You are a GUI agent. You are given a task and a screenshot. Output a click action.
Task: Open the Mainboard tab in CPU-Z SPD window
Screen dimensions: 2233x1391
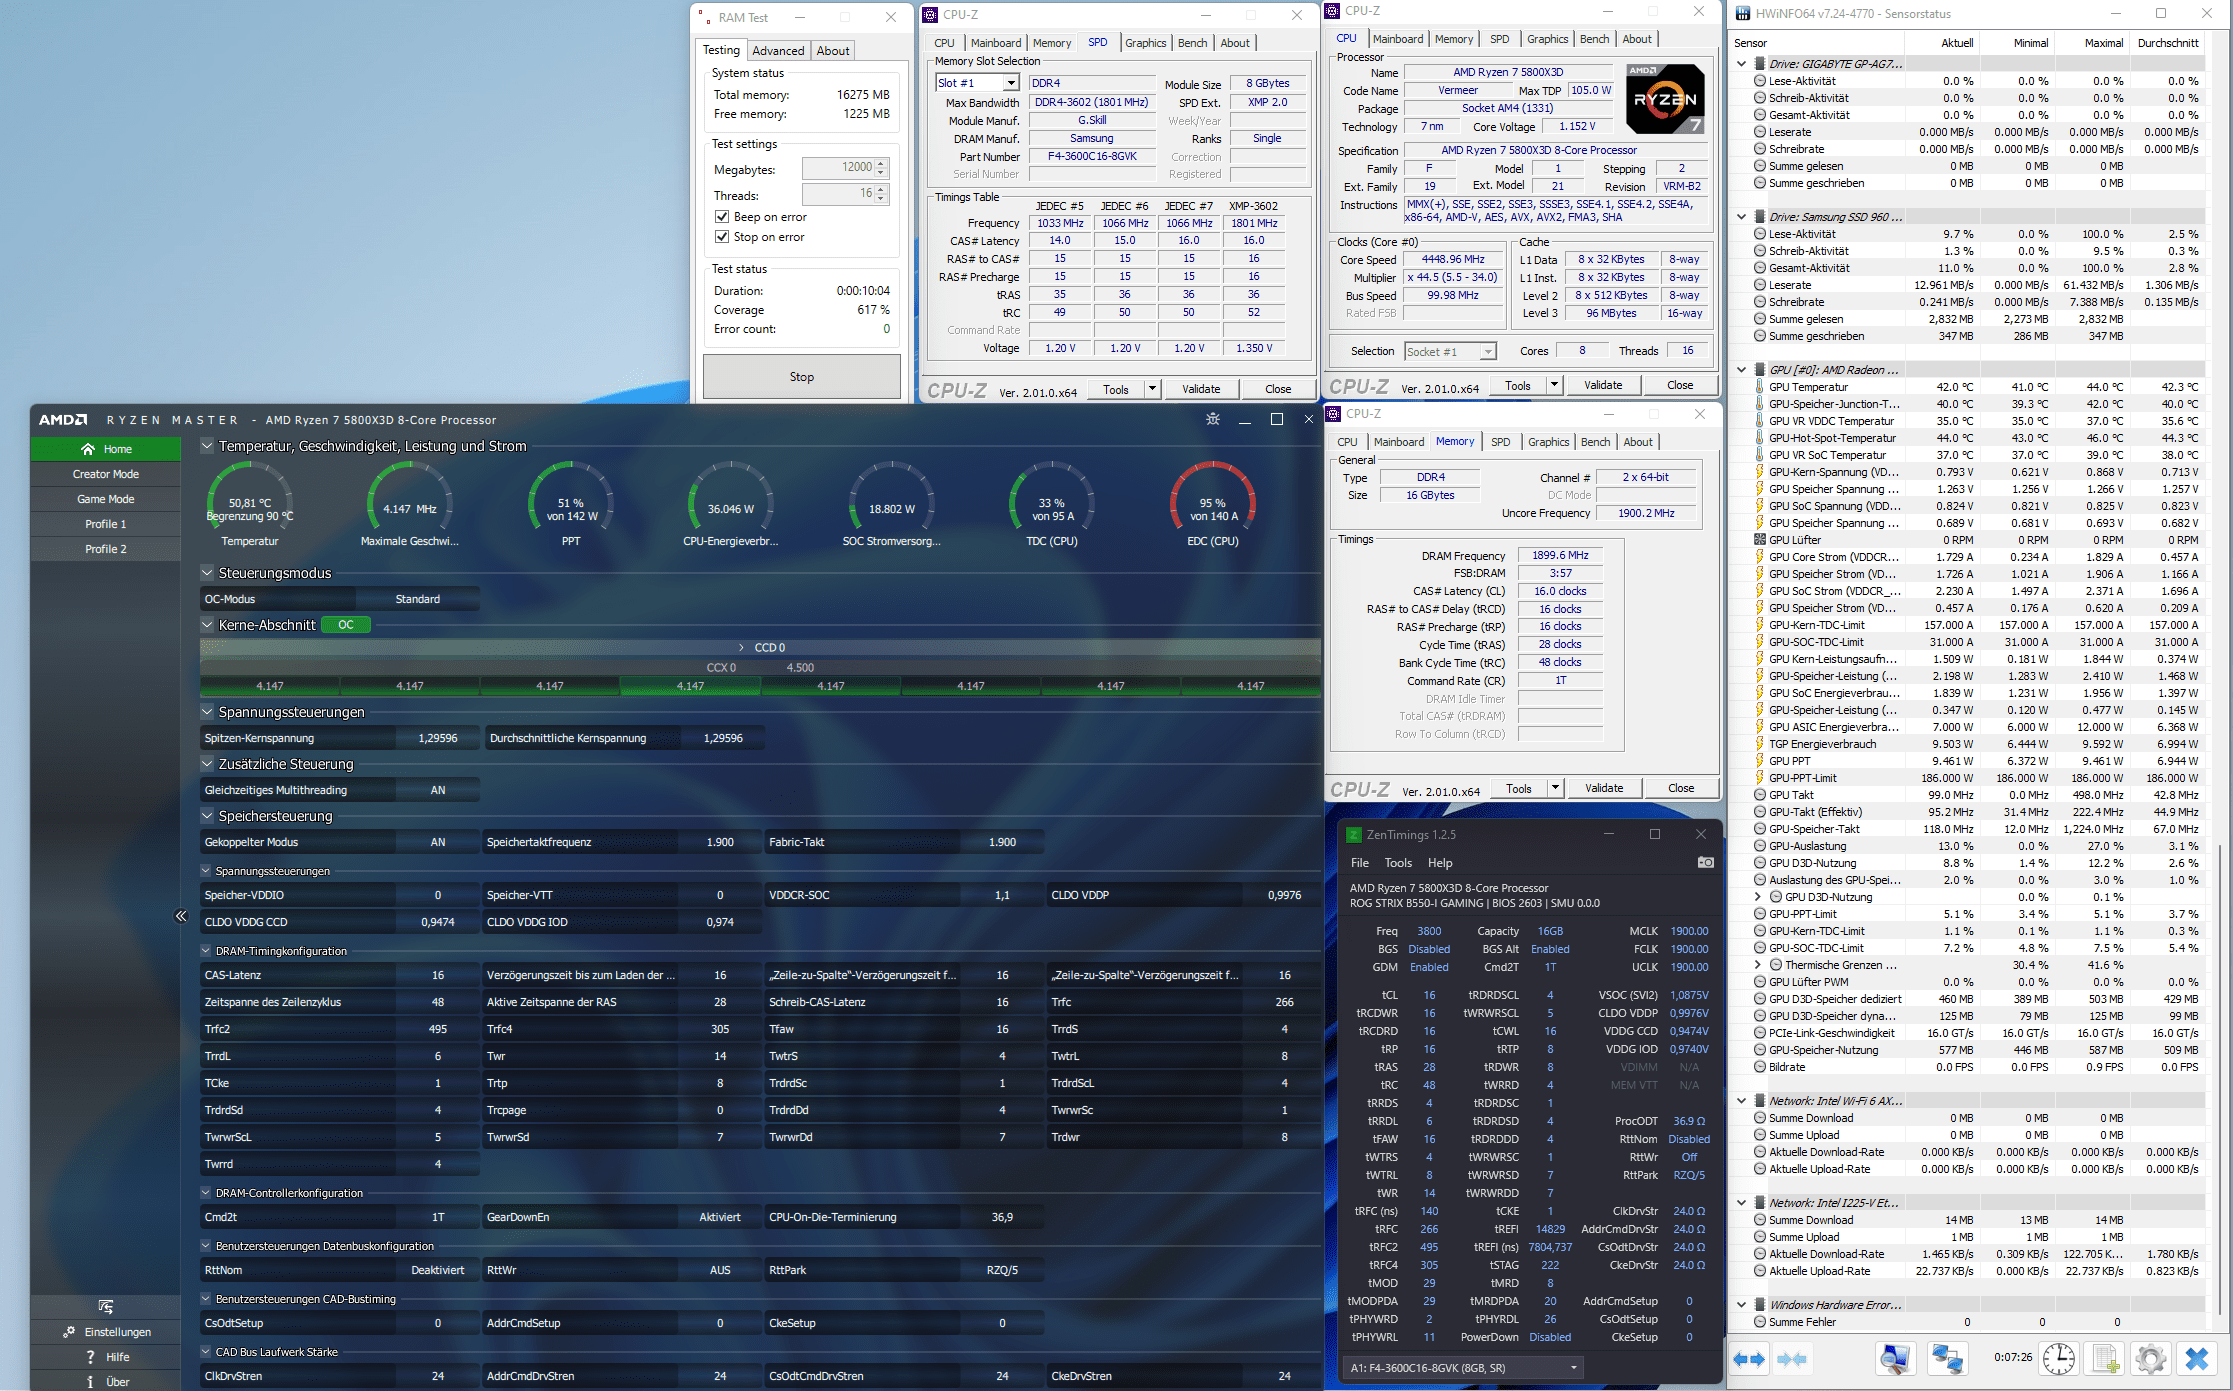[x=996, y=43]
